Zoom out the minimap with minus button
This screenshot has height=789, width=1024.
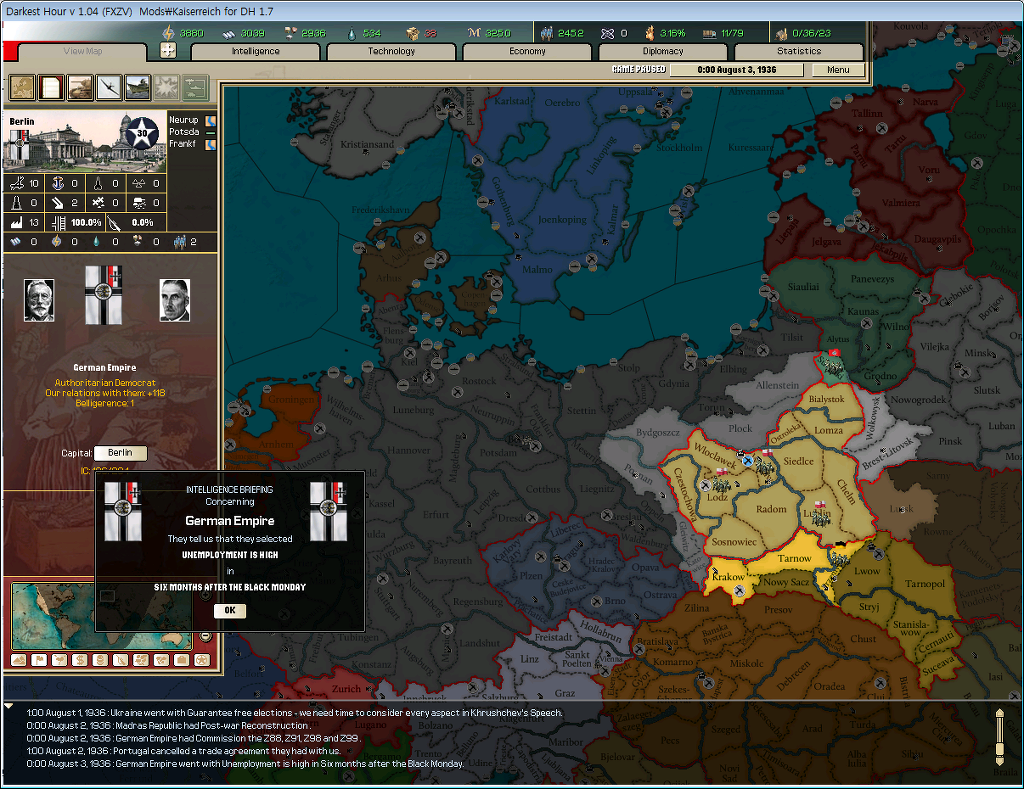[x=206, y=636]
